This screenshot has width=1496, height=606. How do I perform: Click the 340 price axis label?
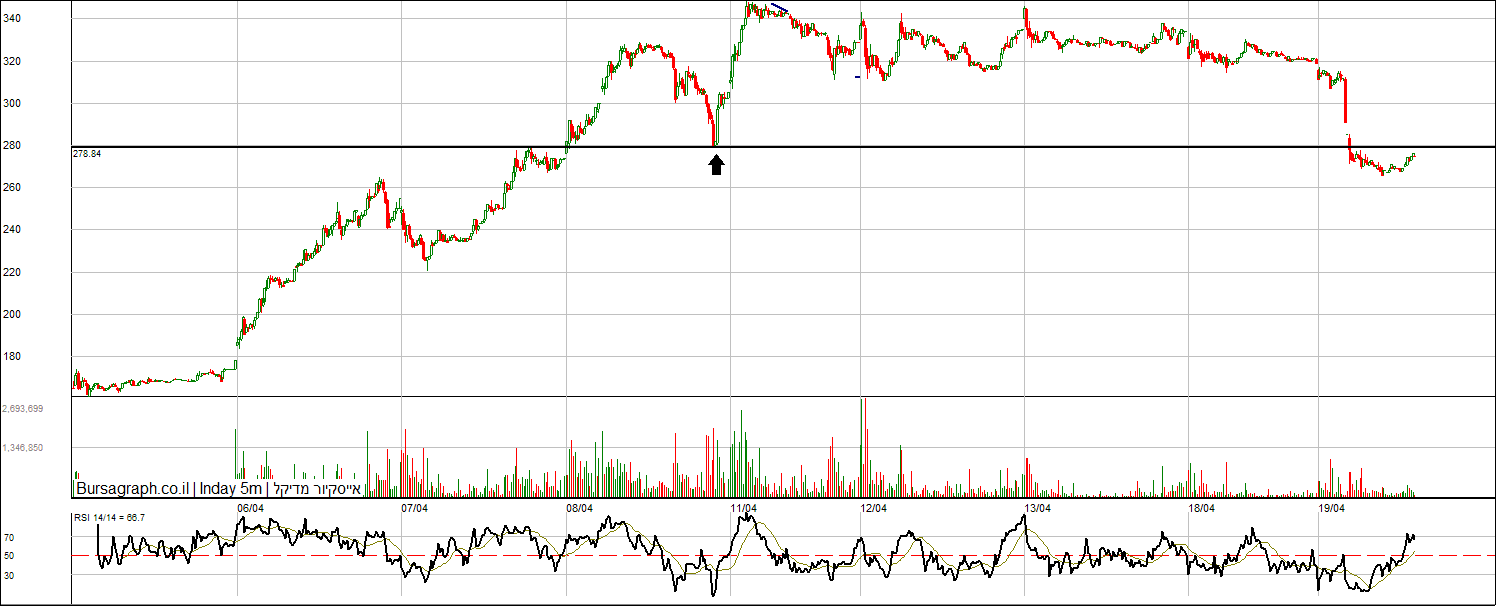pyautogui.click(x=11, y=19)
